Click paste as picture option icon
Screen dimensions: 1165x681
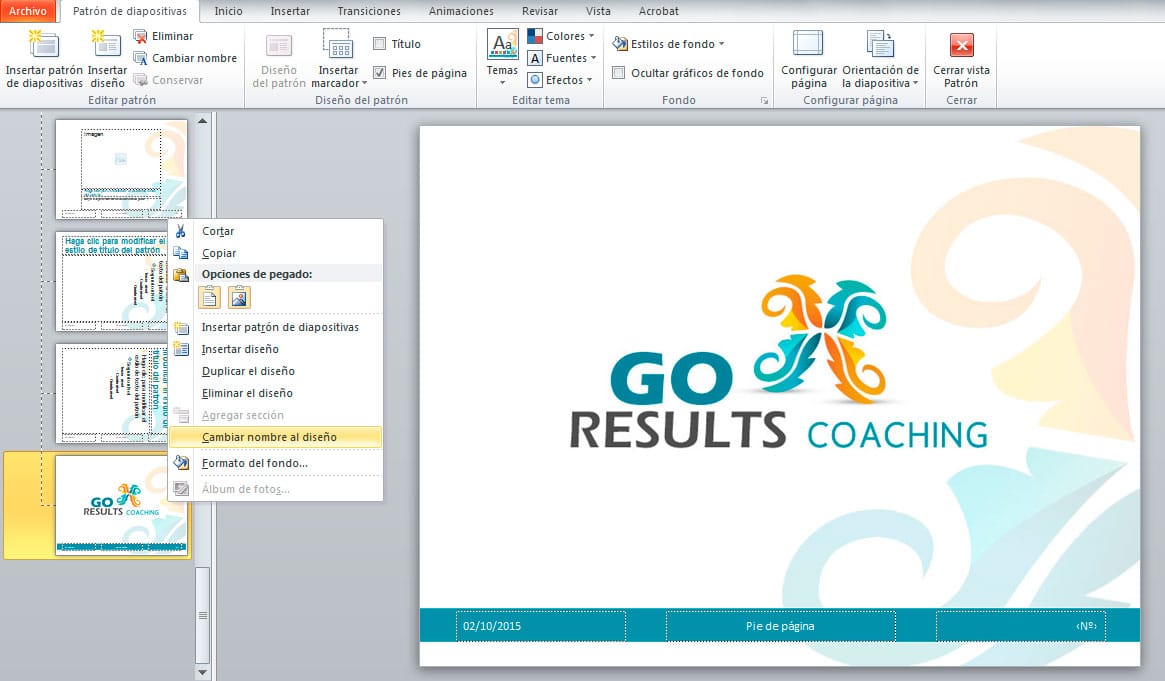[239, 298]
